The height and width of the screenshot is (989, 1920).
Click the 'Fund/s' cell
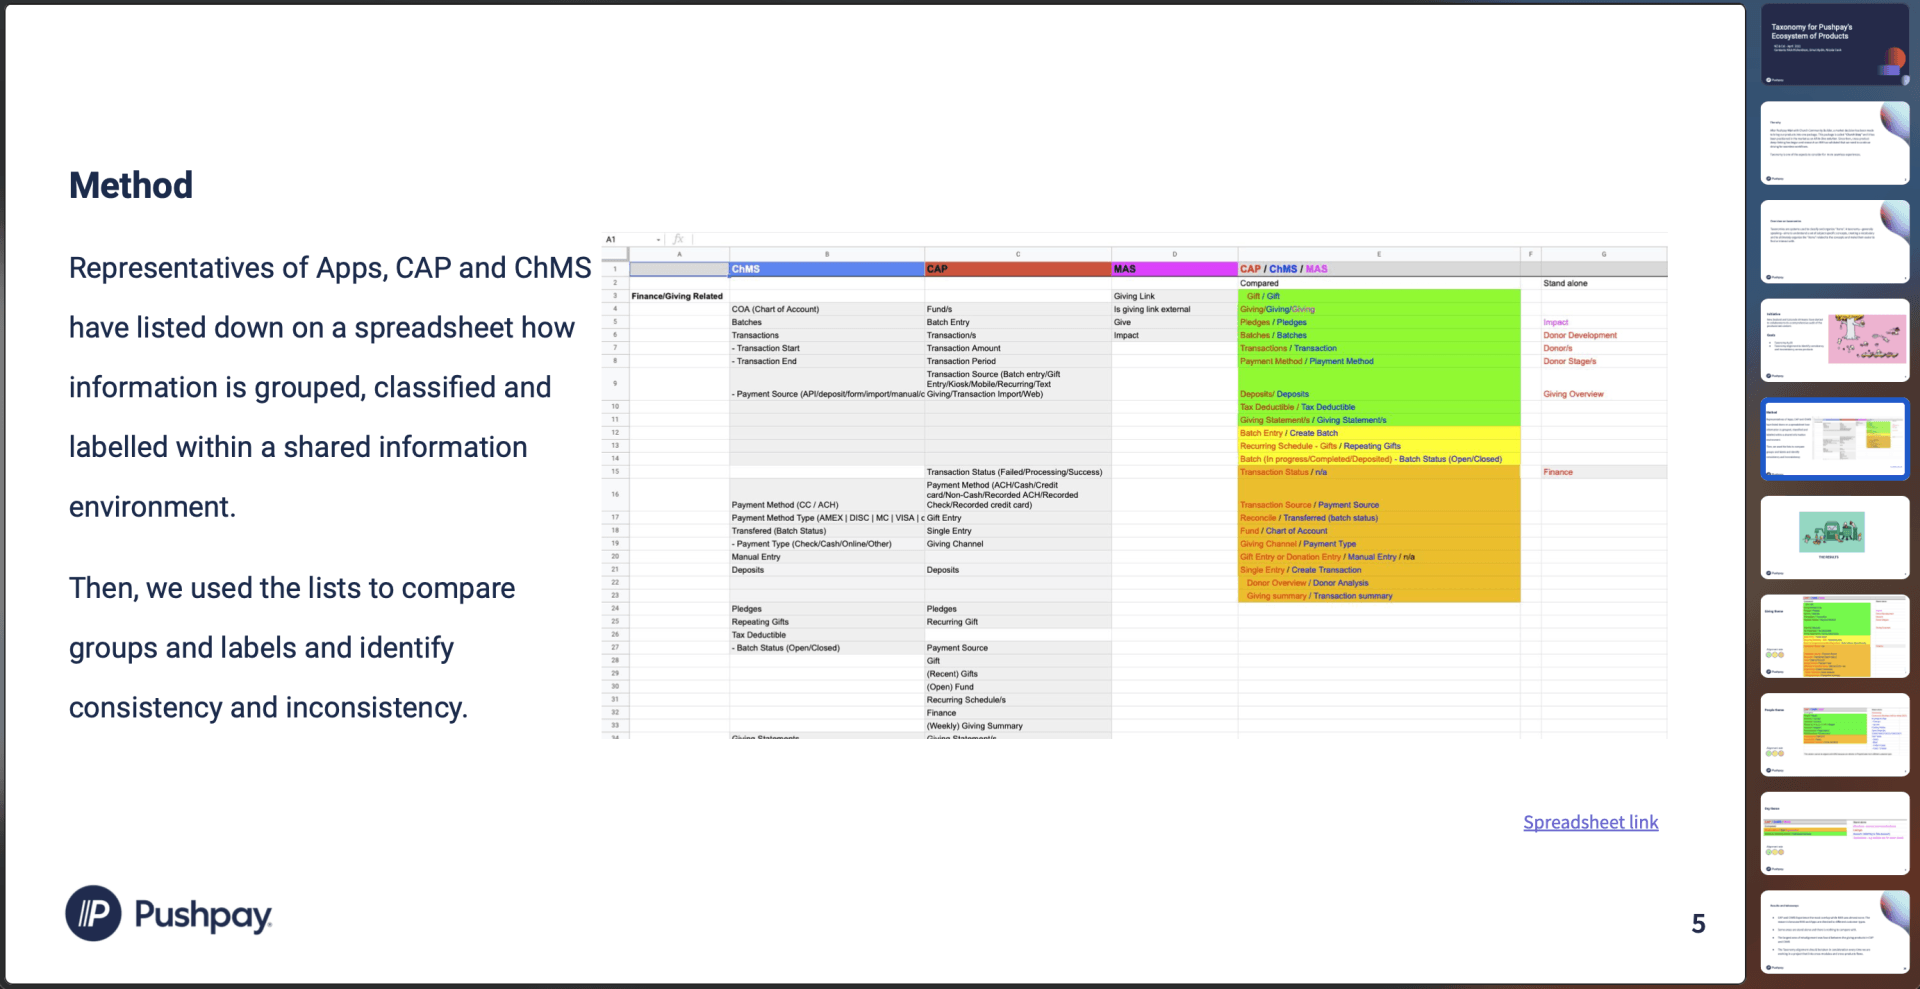1018,309
